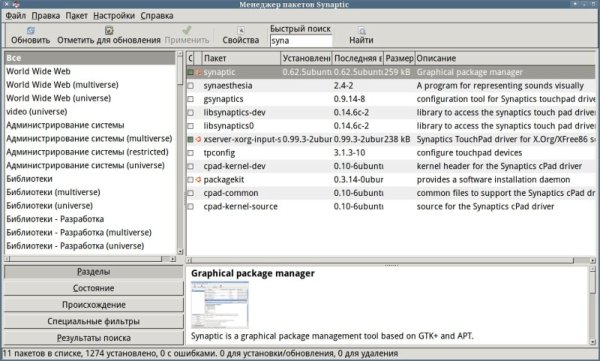This screenshot has height=361, width=600.
Task: Click description pane vertical scrollbar
Action: click(x=592, y=305)
